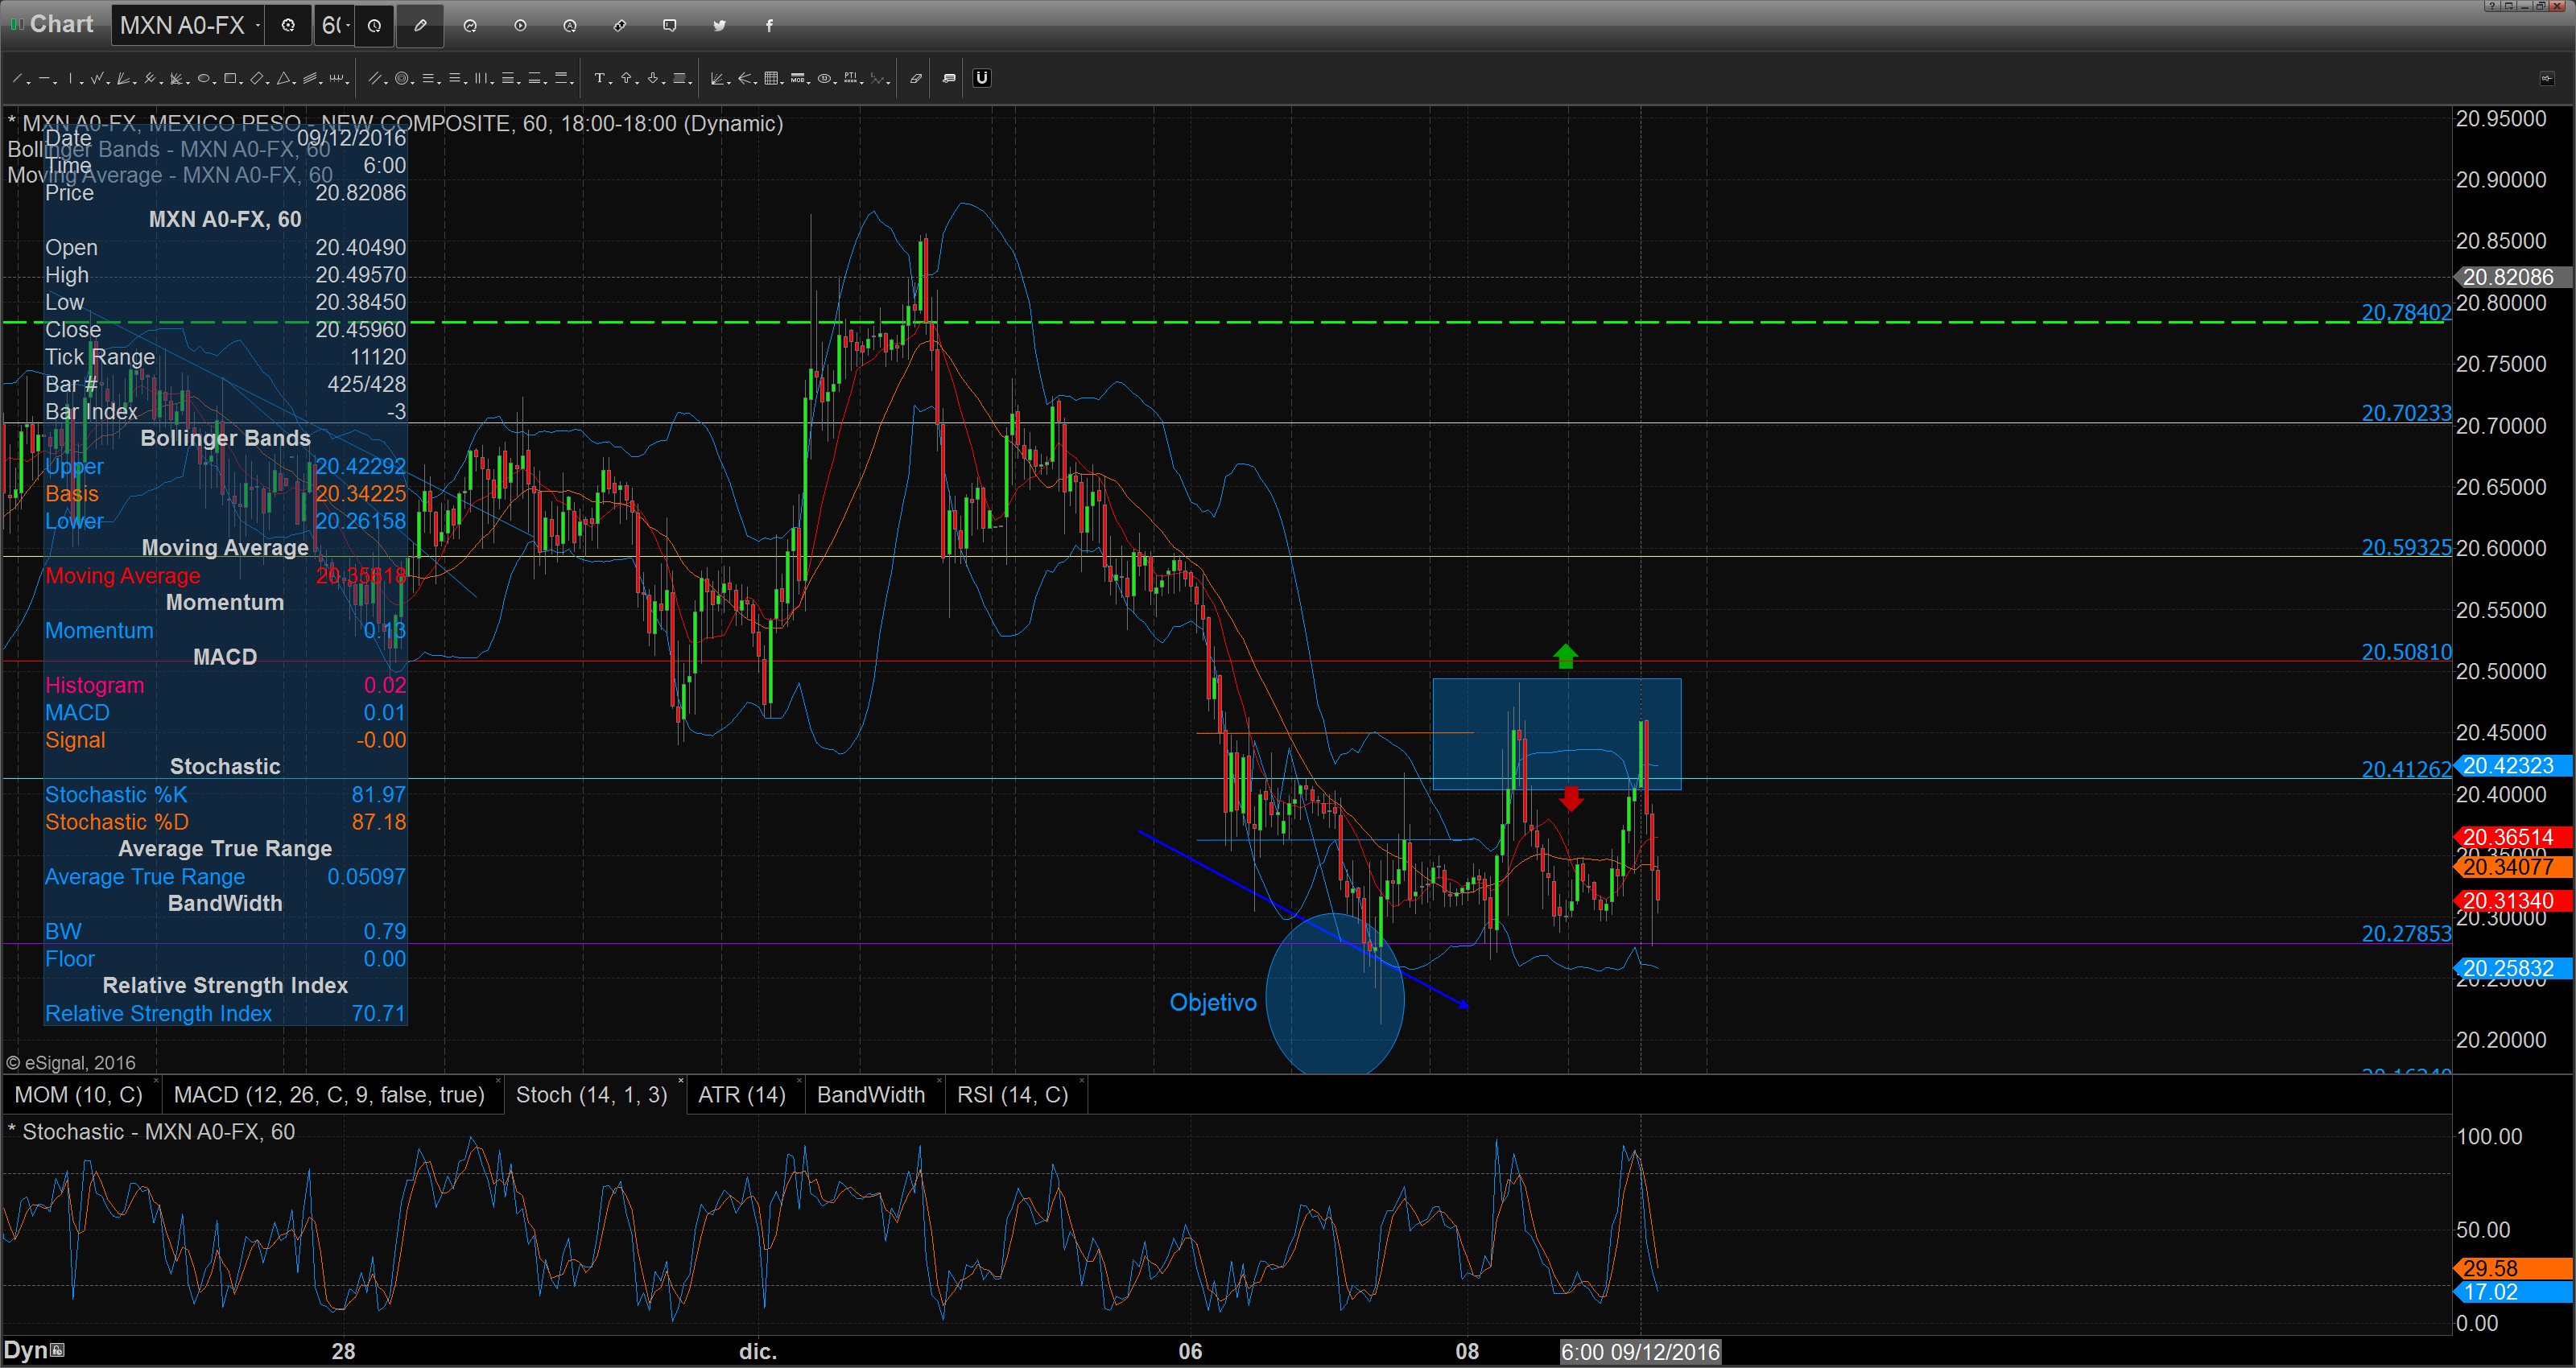Click the 20.59325 yellow line price label
2576x1368 pixels.
tap(2406, 547)
